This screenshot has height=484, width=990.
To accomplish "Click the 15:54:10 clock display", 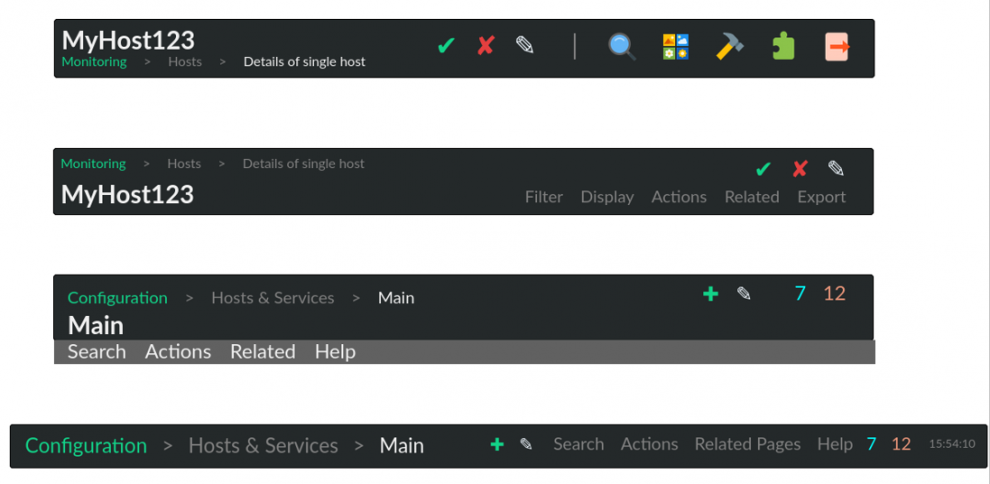I will click(x=951, y=444).
